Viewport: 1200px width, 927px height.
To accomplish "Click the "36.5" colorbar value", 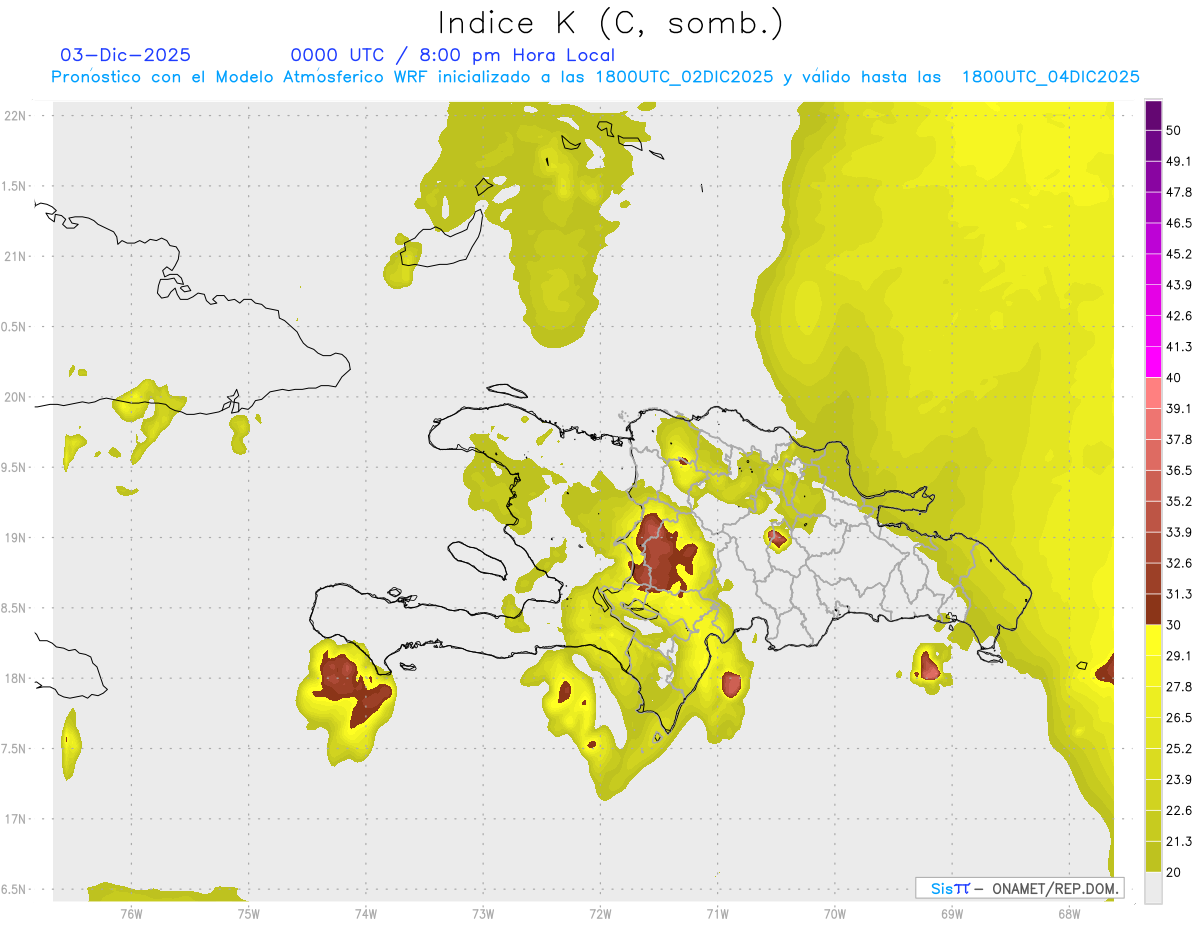I will click(1179, 471).
